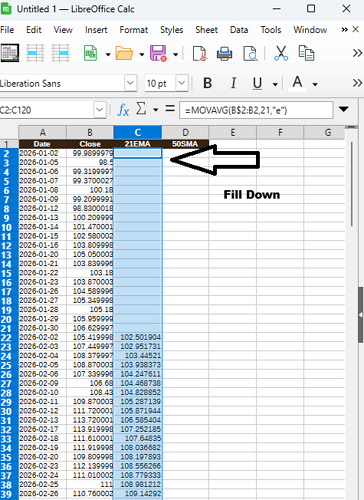Image resolution: width=364 pixels, height=500 pixels.
Task: Toggle Print Preview
Action: pyautogui.click(x=250, y=53)
